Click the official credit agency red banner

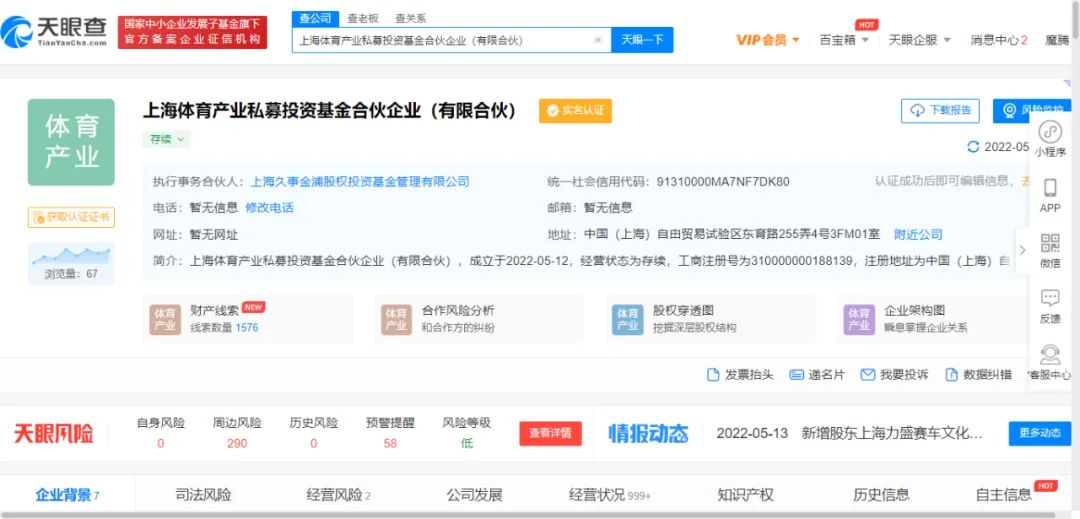pyautogui.click(x=192, y=32)
